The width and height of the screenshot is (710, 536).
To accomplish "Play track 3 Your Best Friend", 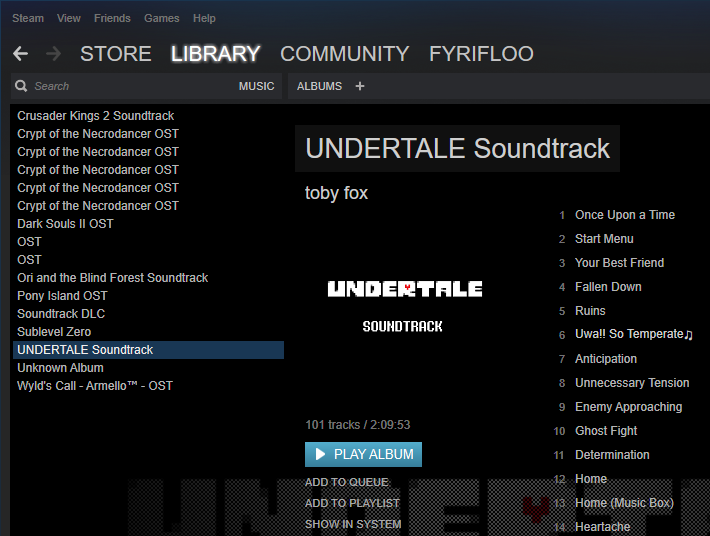I will (619, 263).
